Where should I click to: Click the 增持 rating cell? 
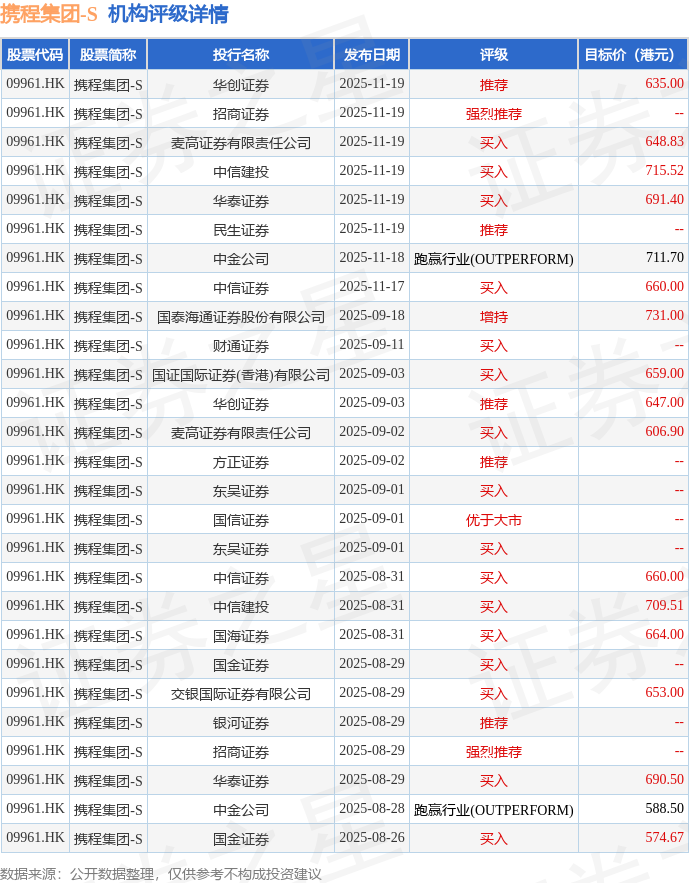point(494,317)
